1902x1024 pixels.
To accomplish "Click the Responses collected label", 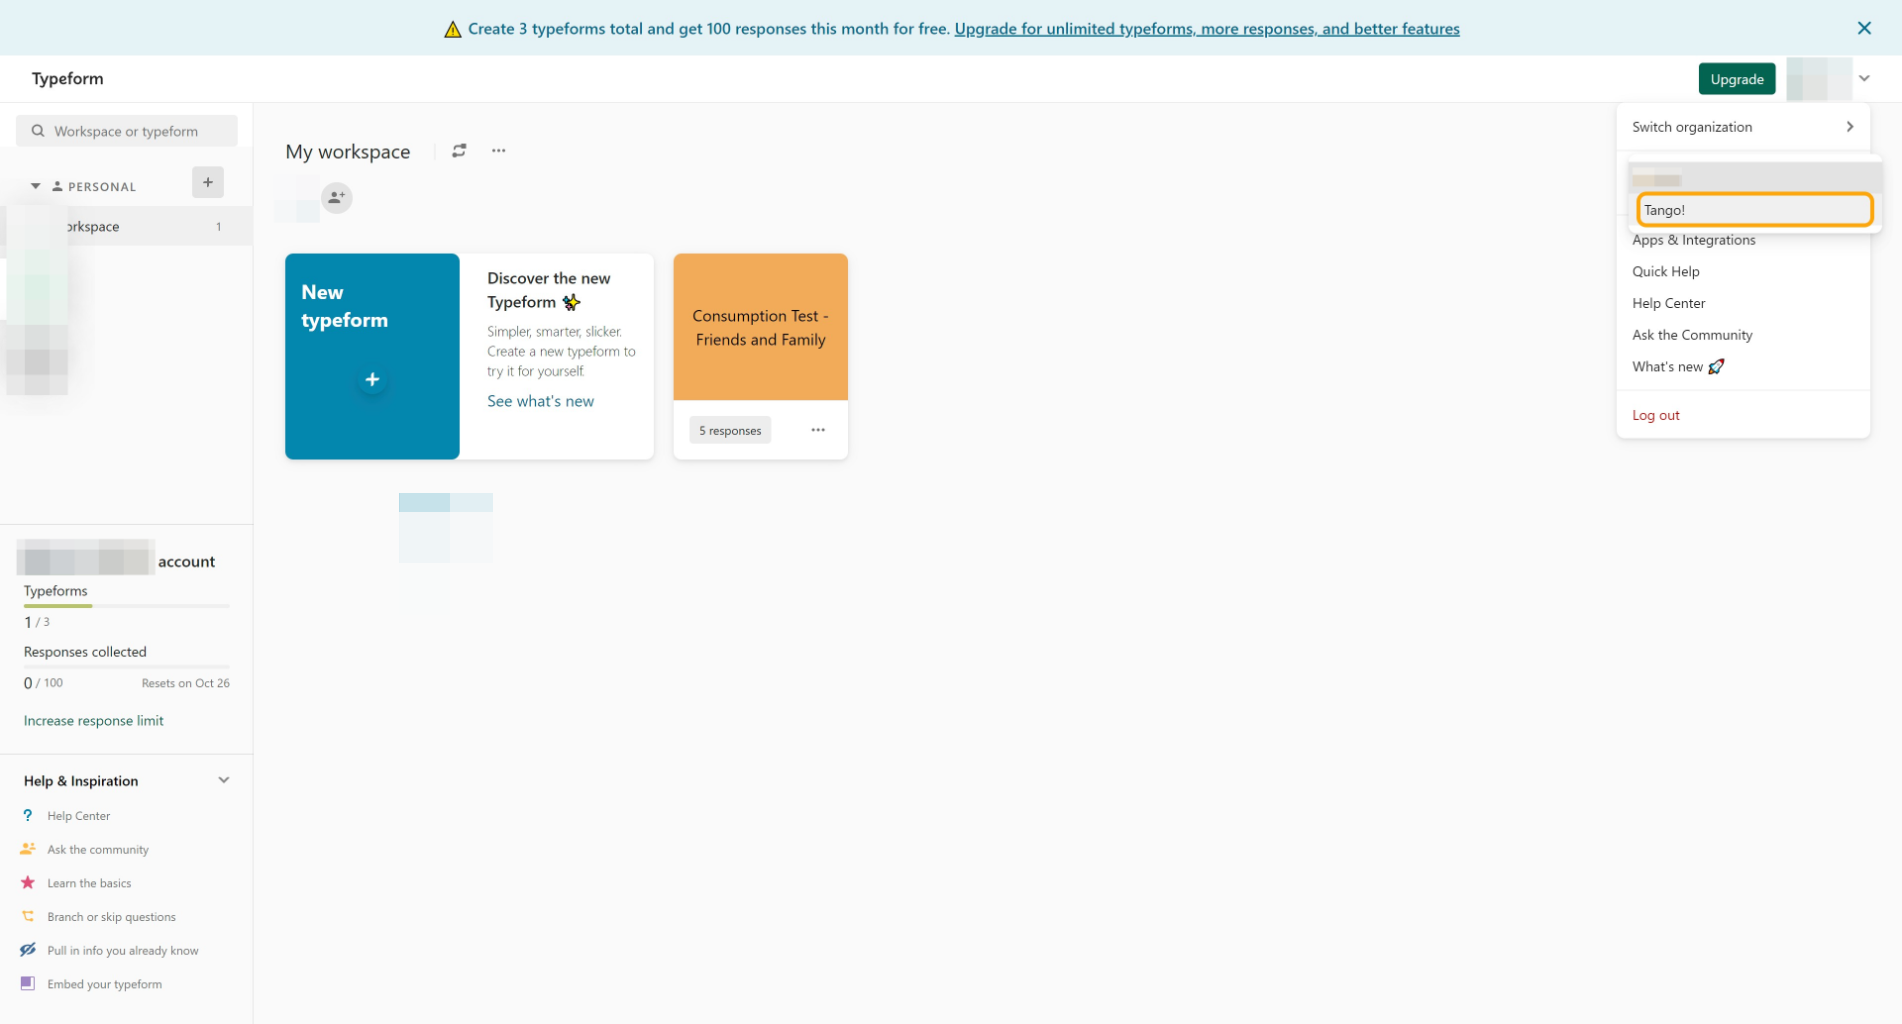I will (85, 652).
